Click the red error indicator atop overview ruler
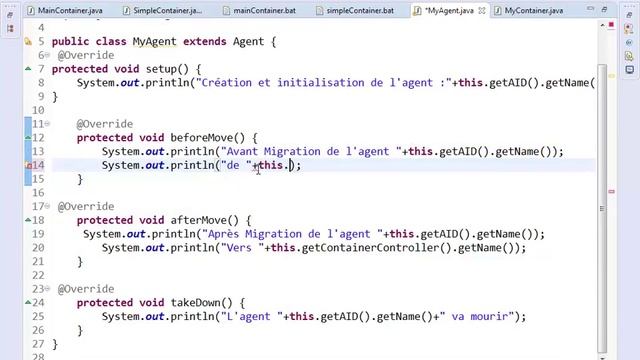 (611, 25)
